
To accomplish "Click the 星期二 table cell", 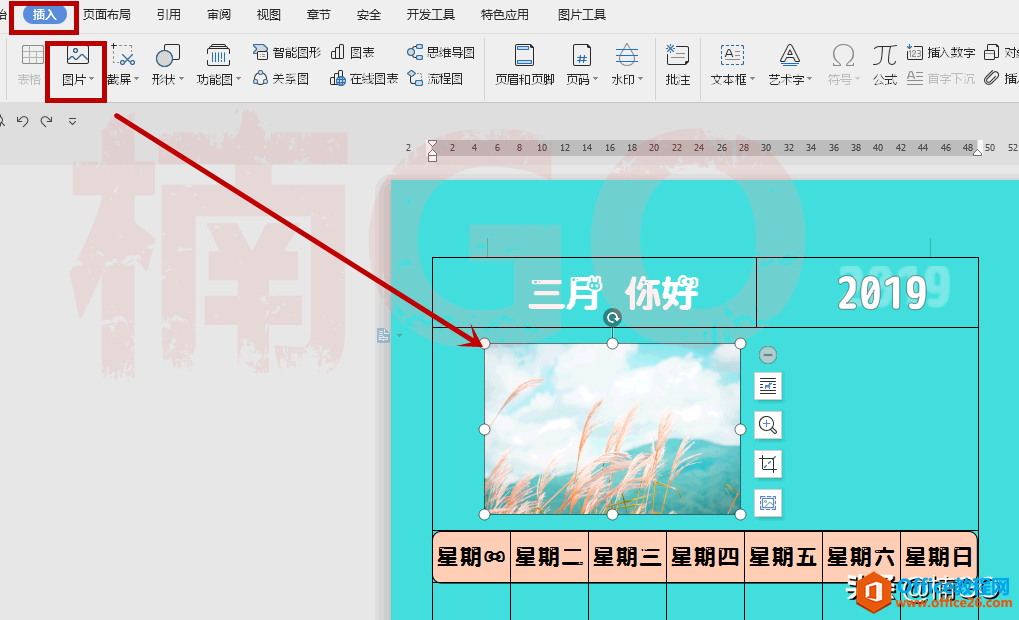I will (549, 557).
